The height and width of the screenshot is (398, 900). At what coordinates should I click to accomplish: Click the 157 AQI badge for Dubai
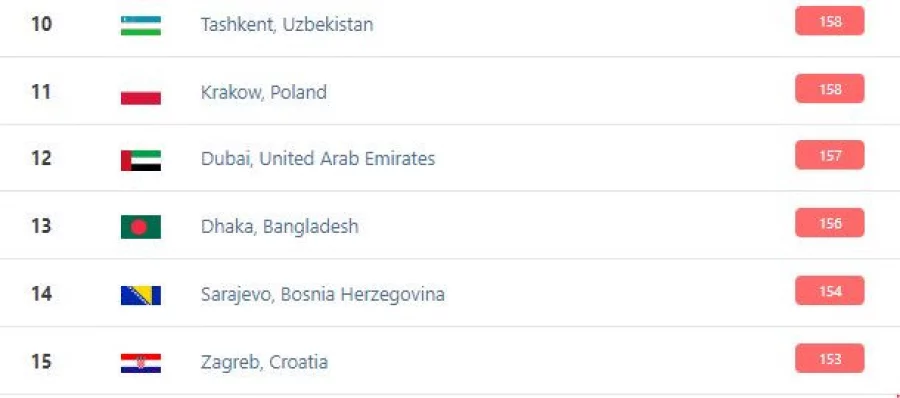pyautogui.click(x=829, y=156)
